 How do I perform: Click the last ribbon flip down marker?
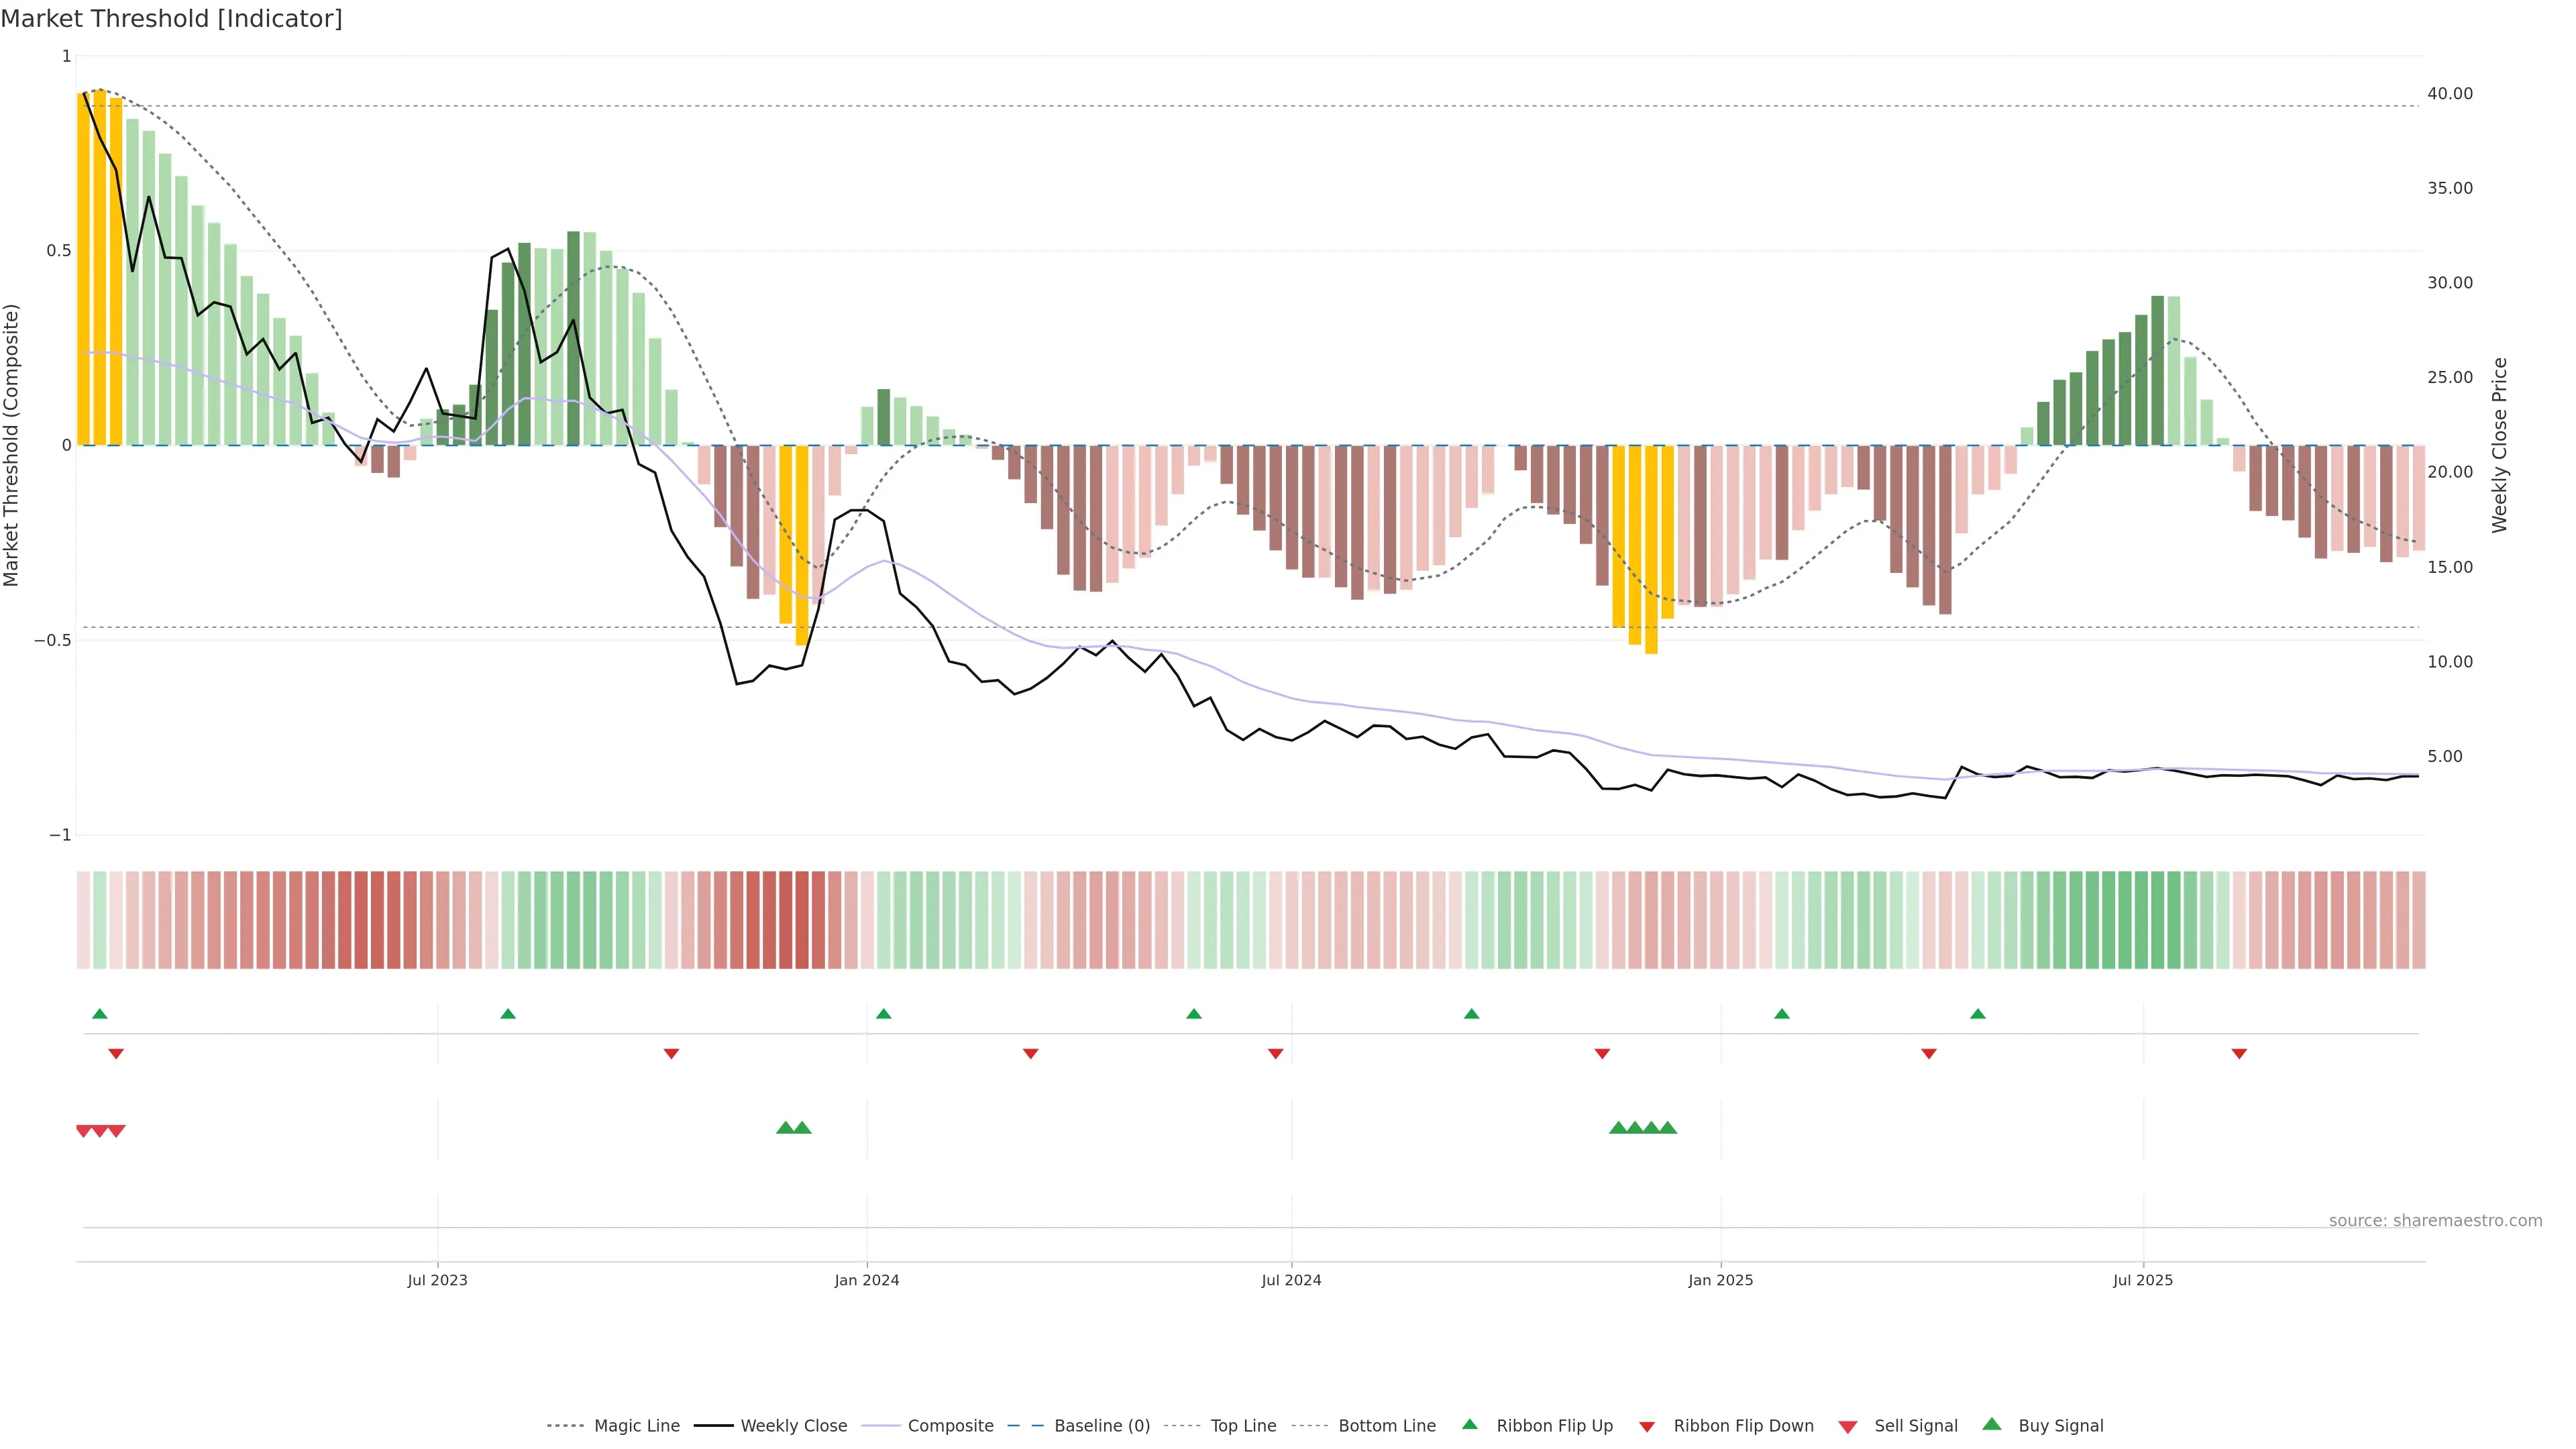(x=2239, y=1054)
